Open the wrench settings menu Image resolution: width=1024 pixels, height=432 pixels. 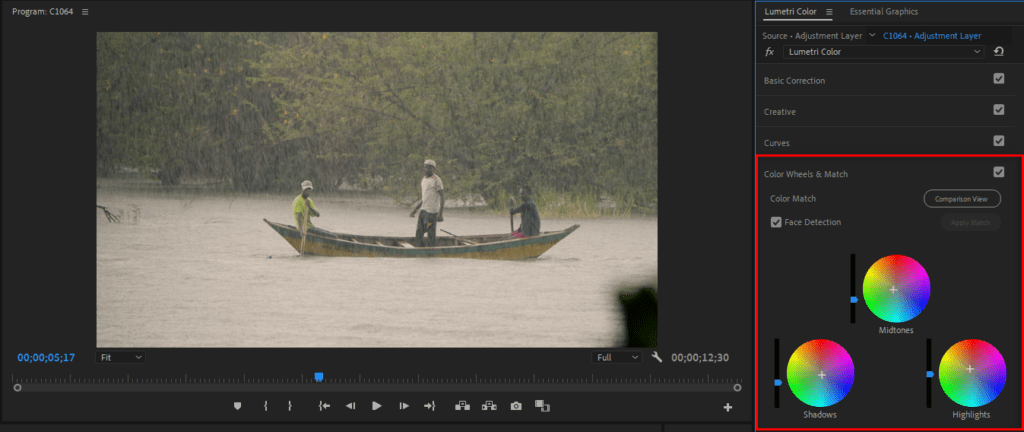pyautogui.click(x=657, y=357)
